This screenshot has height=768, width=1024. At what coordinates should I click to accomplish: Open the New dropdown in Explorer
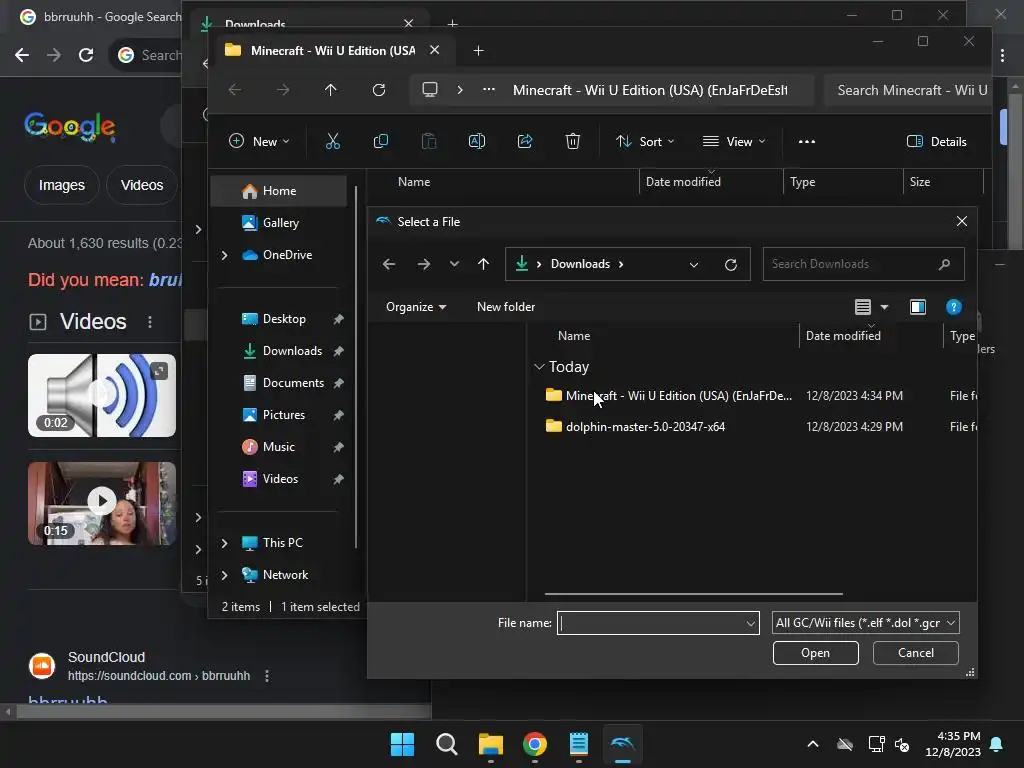(259, 141)
